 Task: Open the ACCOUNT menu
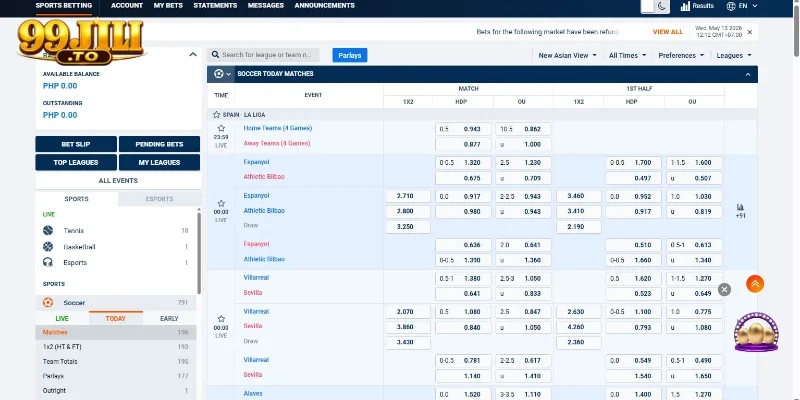(x=127, y=6)
